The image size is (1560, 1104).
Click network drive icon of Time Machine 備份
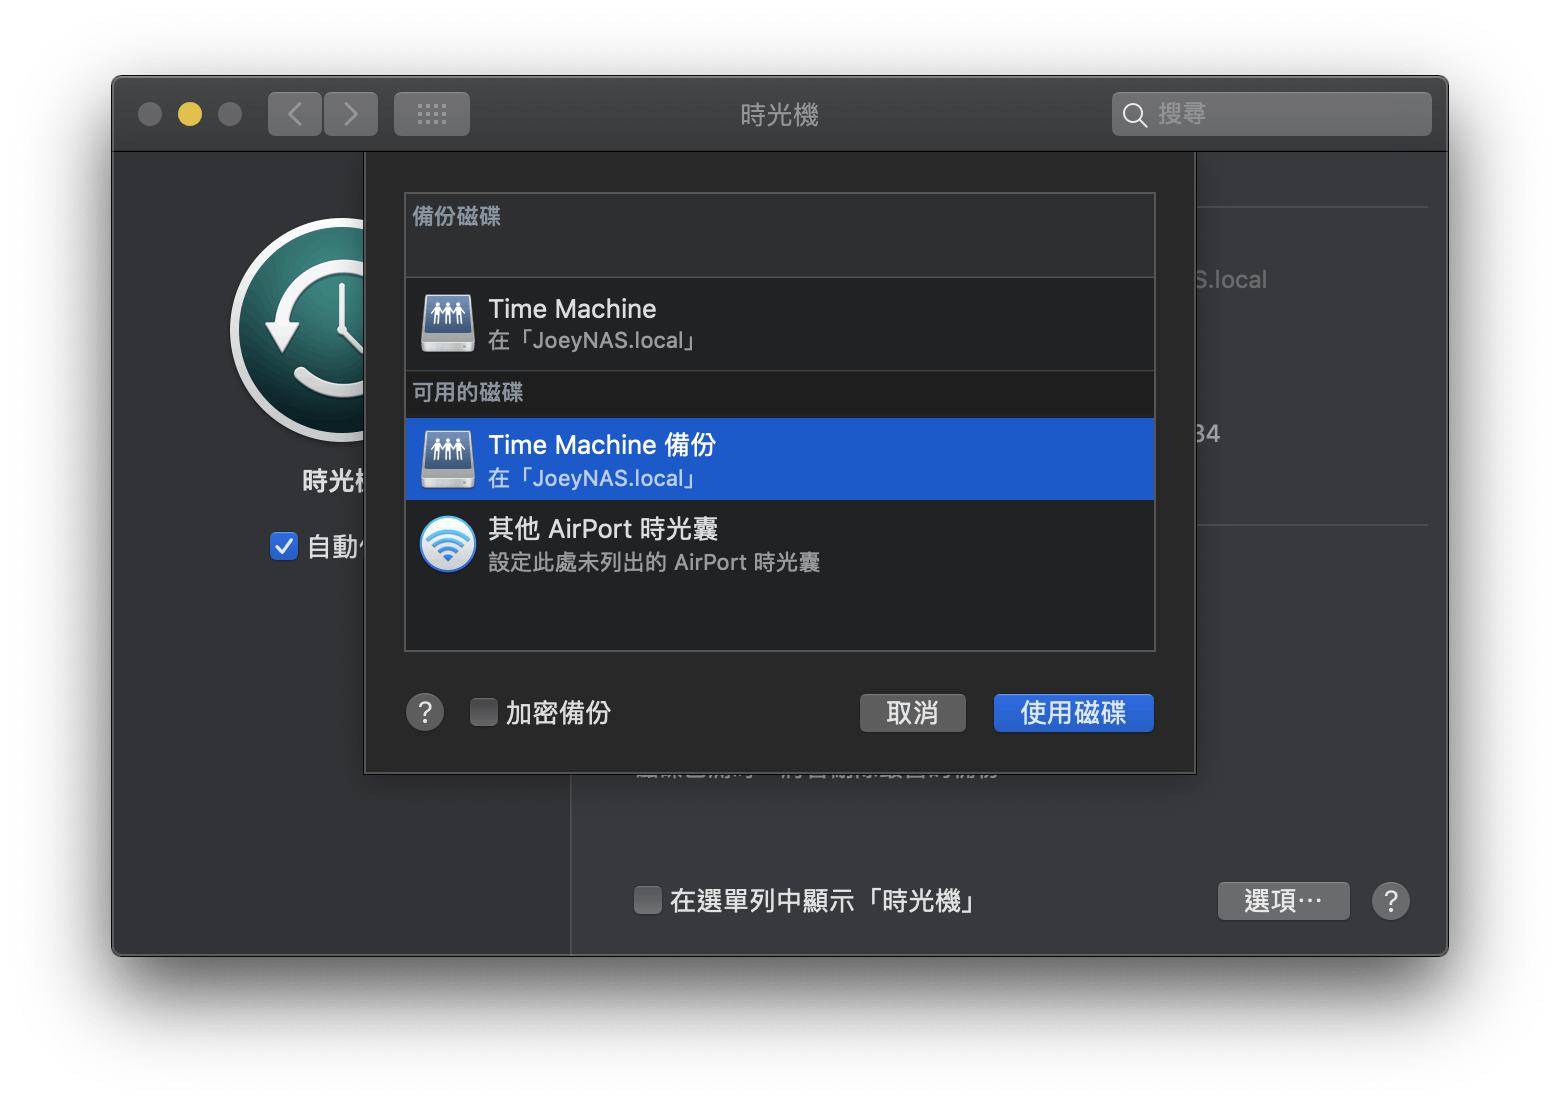pyautogui.click(x=448, y=459)
